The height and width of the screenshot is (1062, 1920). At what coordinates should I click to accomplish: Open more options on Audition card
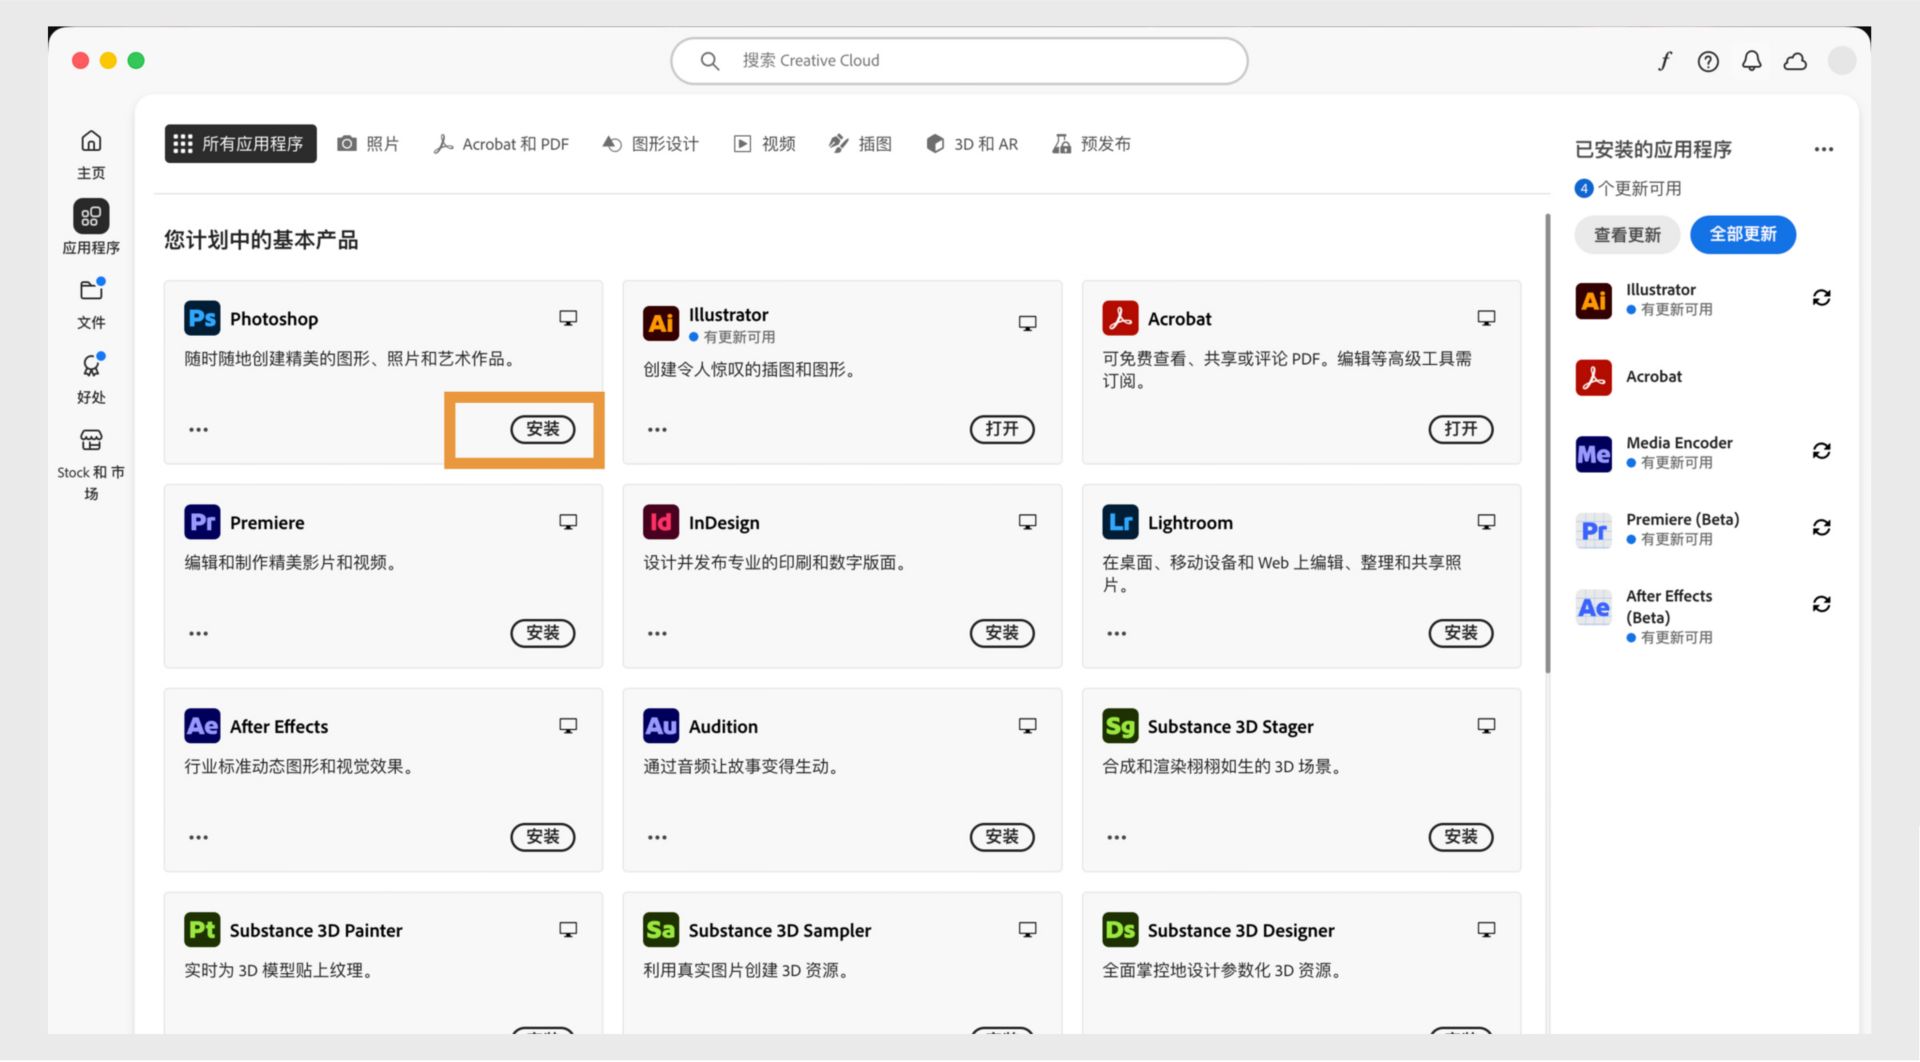click(657, 838)
